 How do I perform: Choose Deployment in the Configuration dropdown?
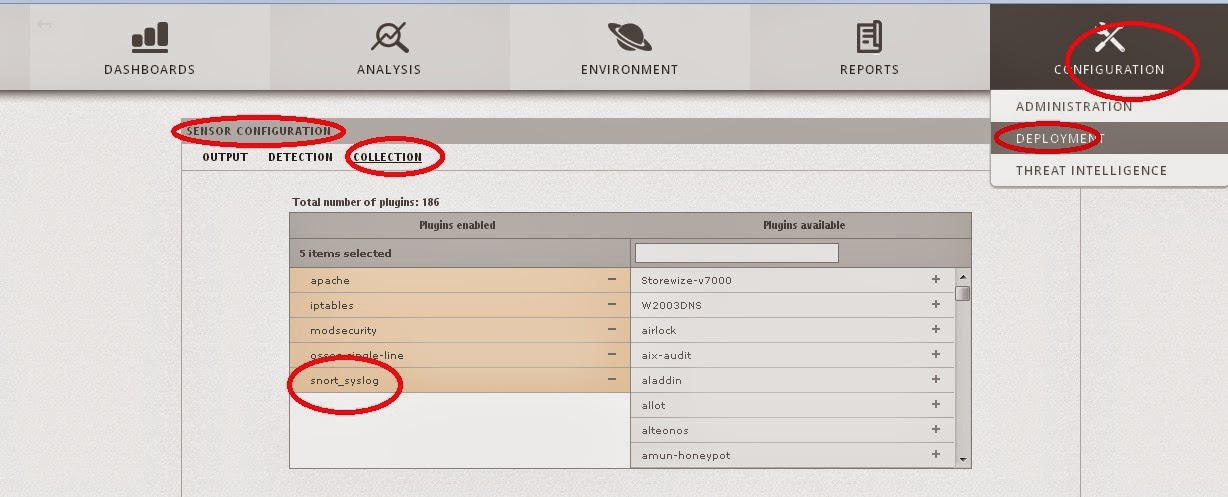tap(1060, 139)
